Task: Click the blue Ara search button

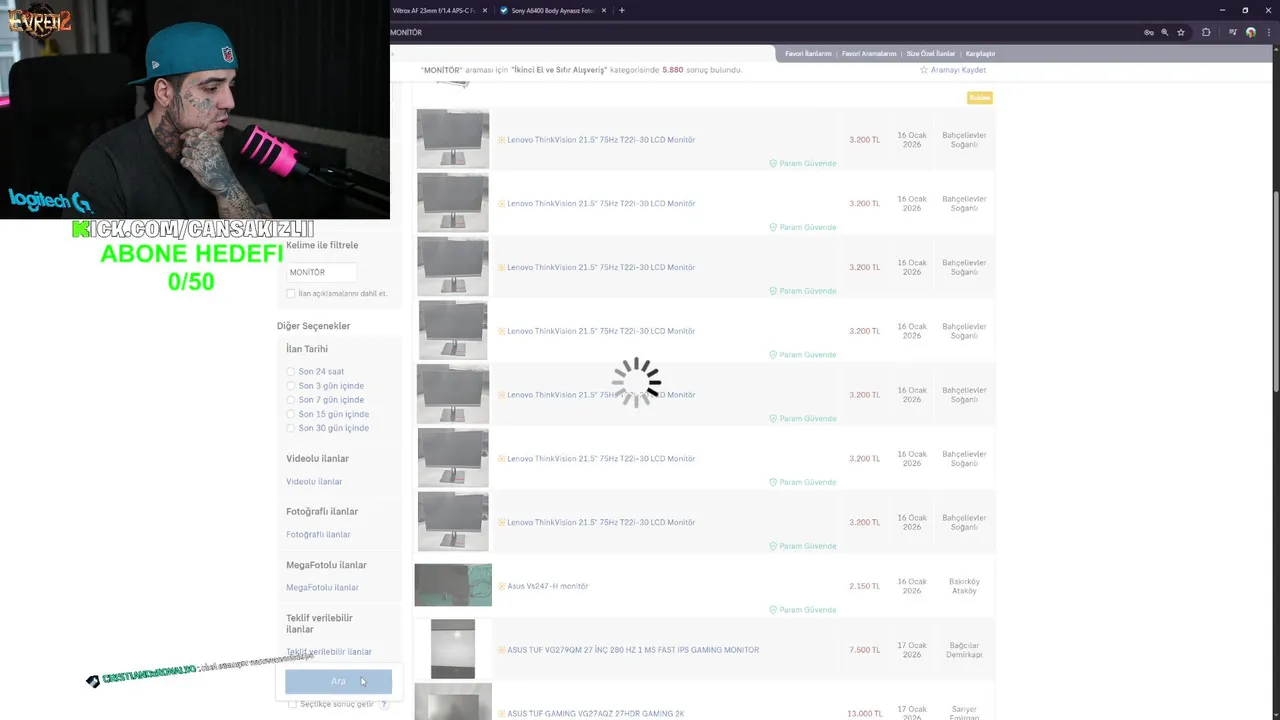Action: 338,682
